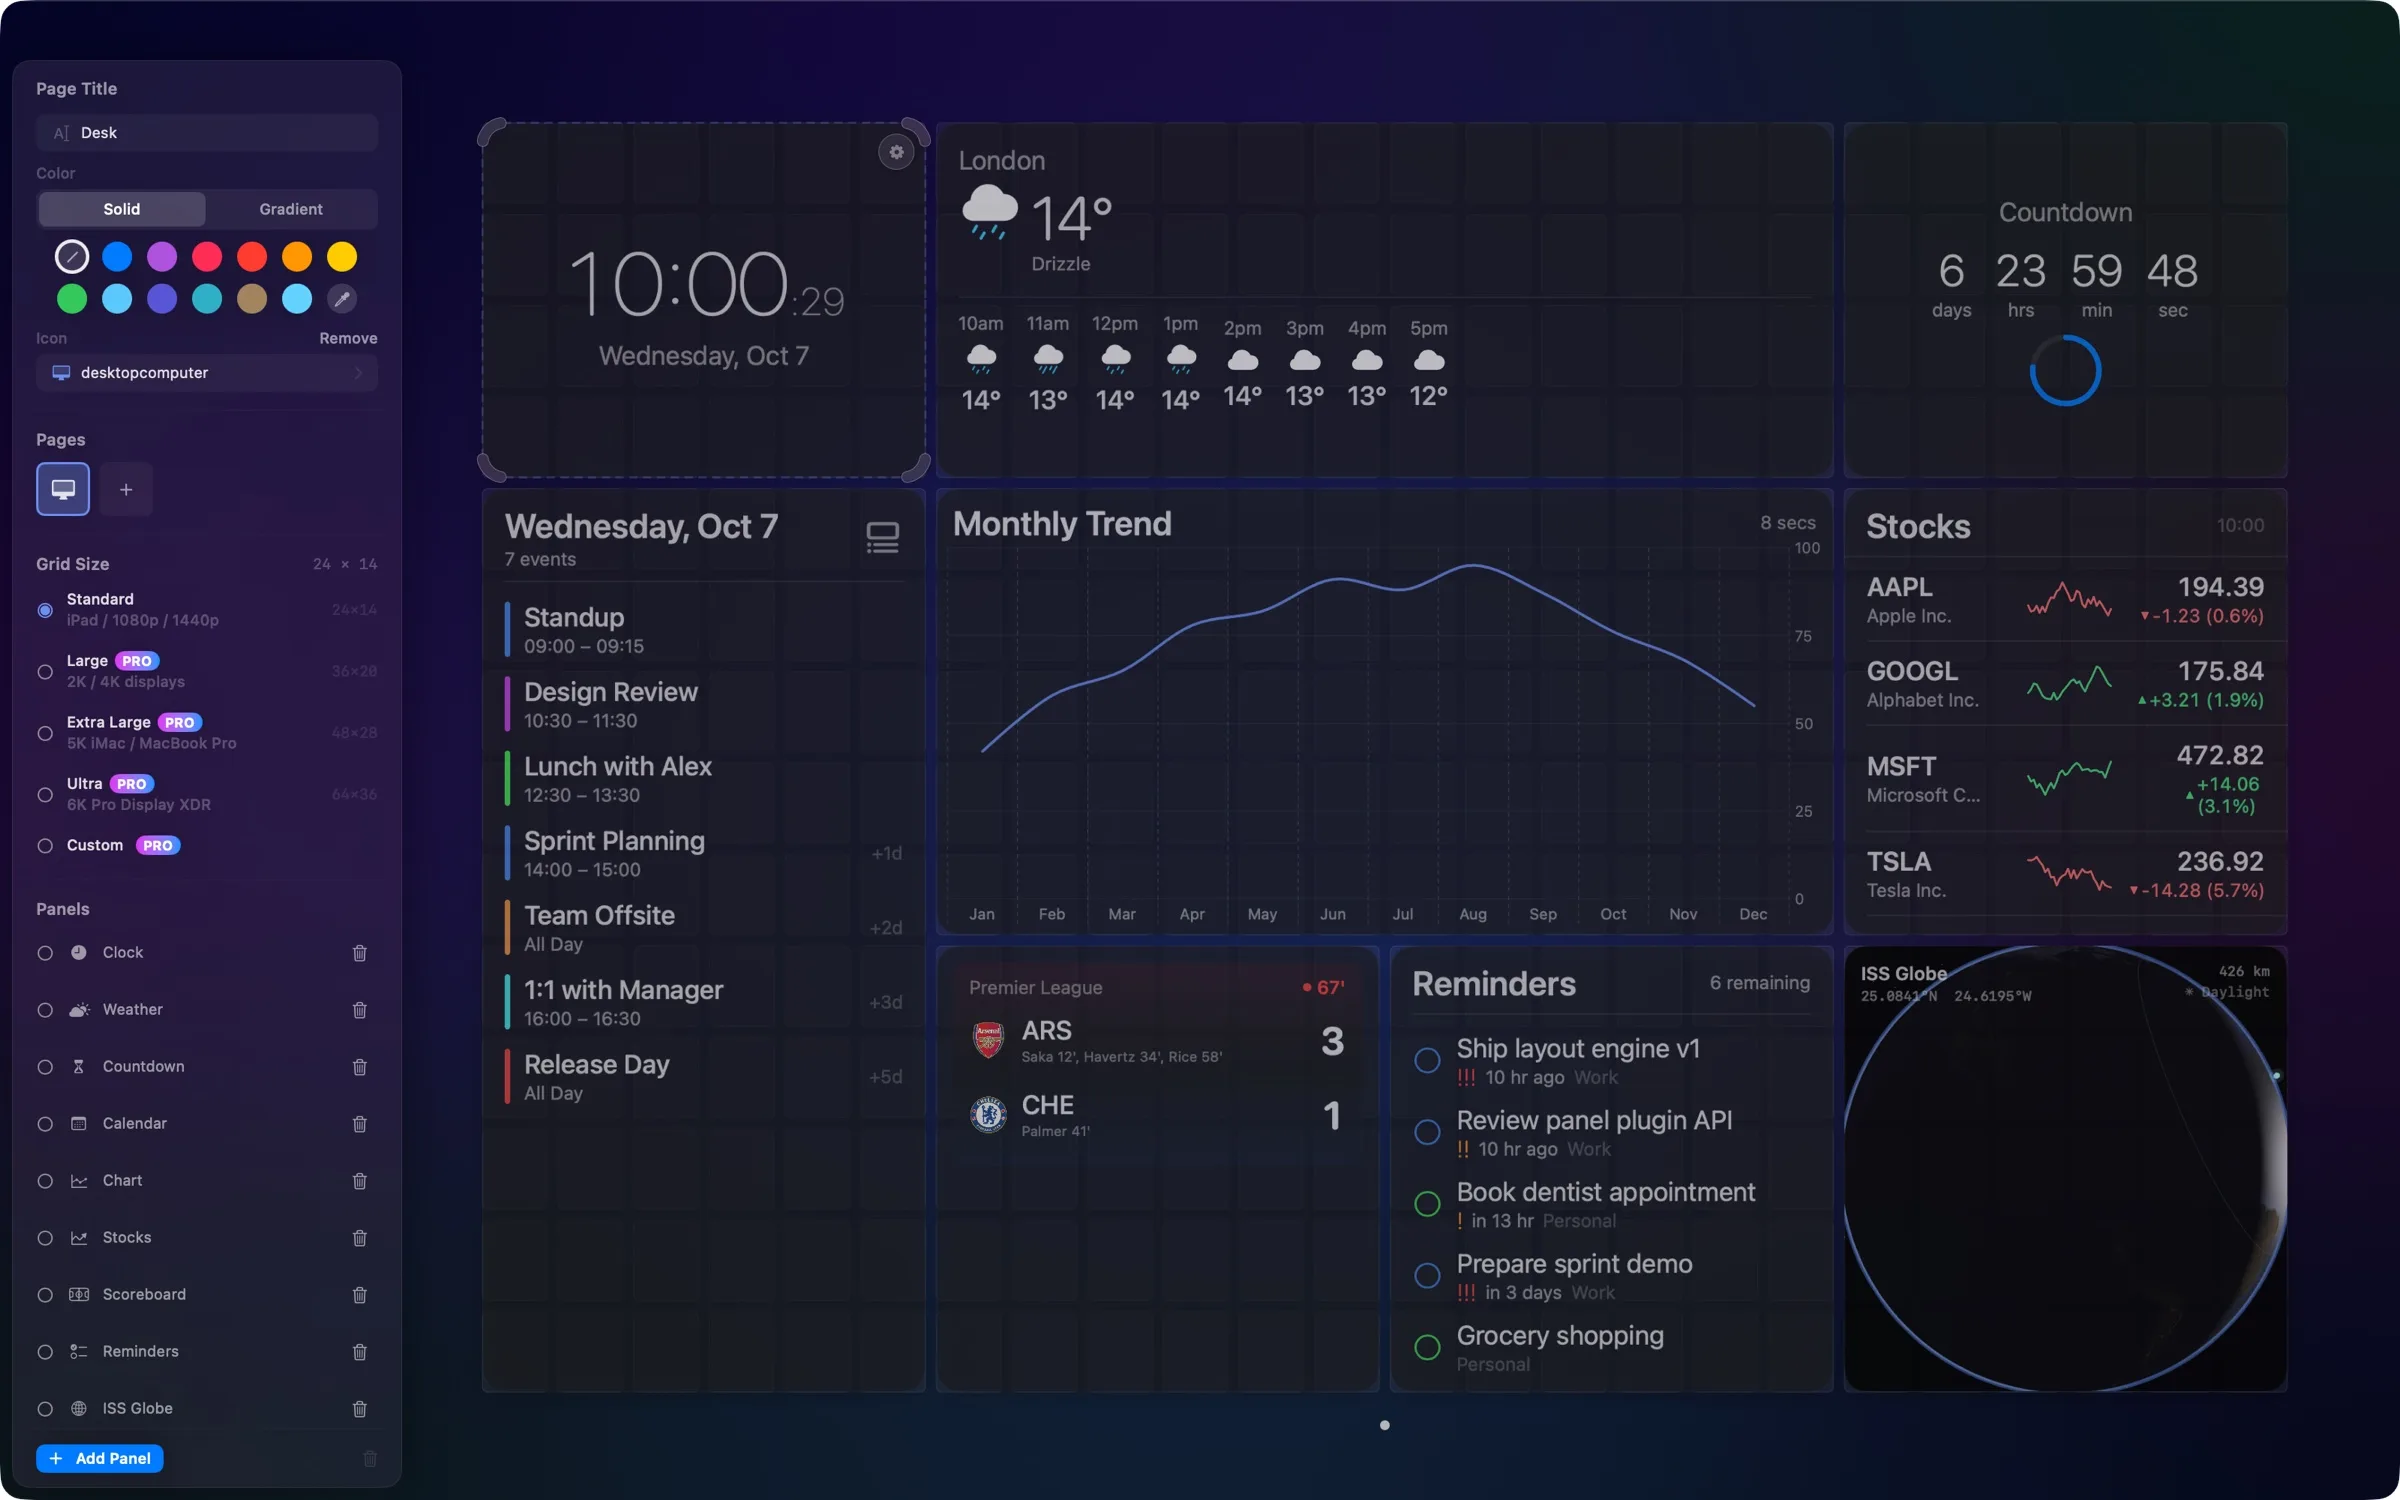
Task: Choose the yellow color swatch
Action: pos(342,257)
